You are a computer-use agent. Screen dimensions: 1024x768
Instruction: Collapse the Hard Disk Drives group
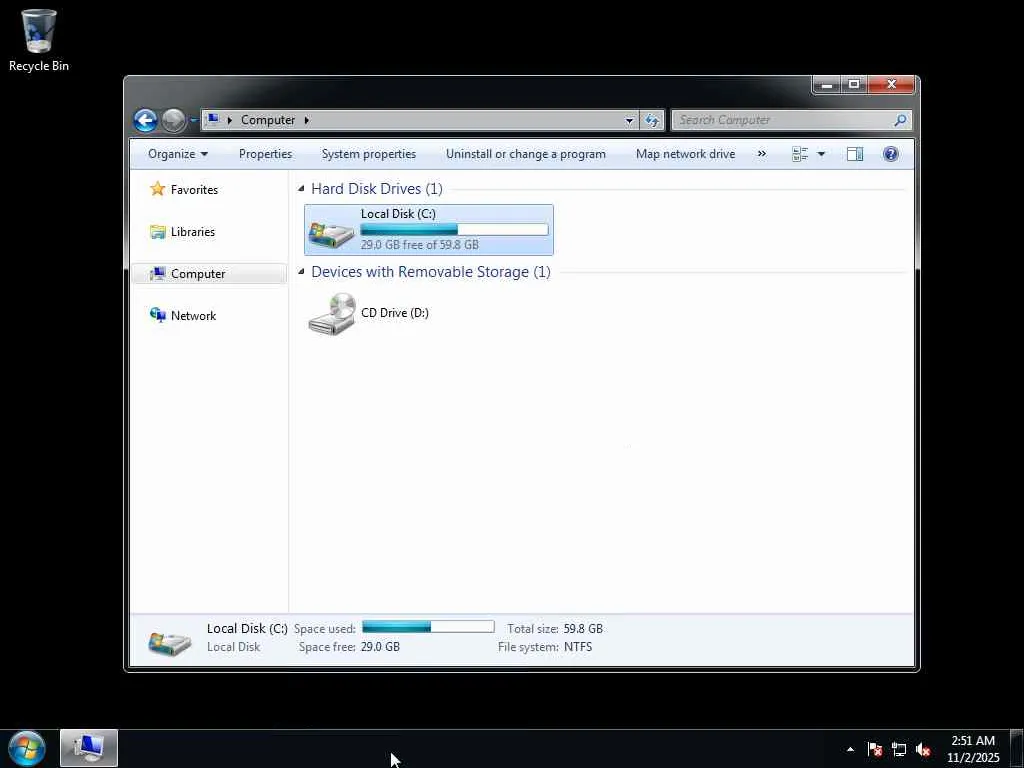[301, 189]
